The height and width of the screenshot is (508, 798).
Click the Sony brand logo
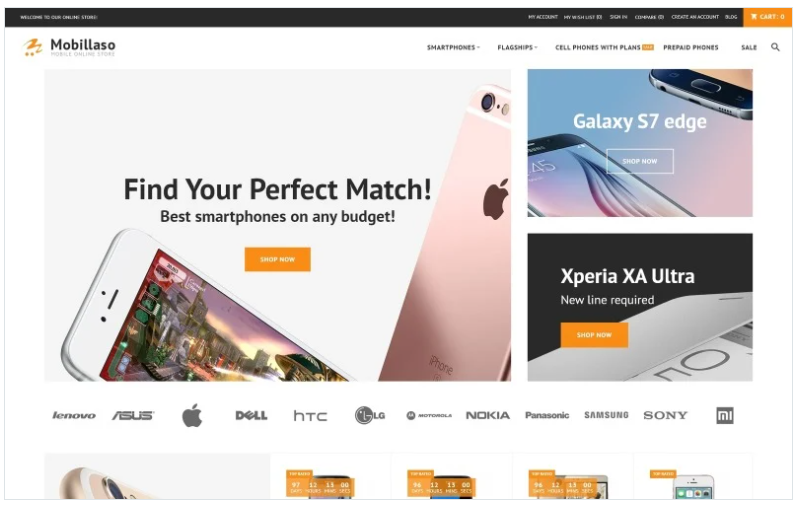tap(665, 415)
